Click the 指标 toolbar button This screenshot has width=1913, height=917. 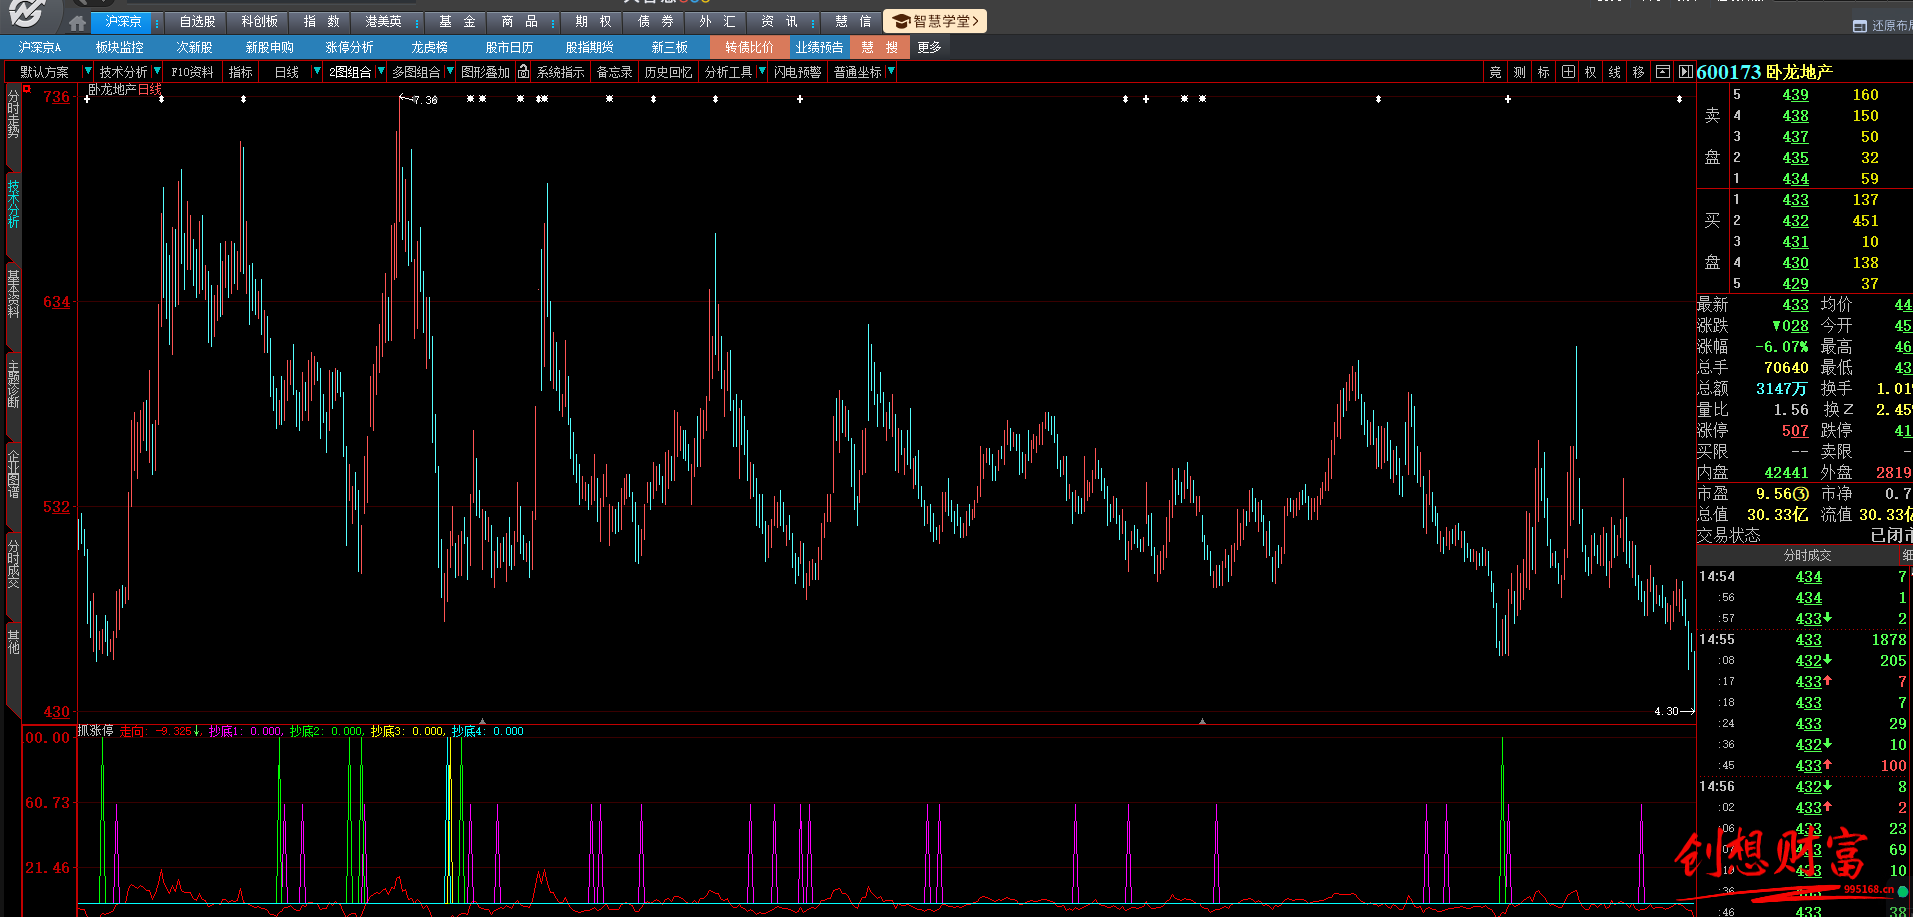point(241,72)
